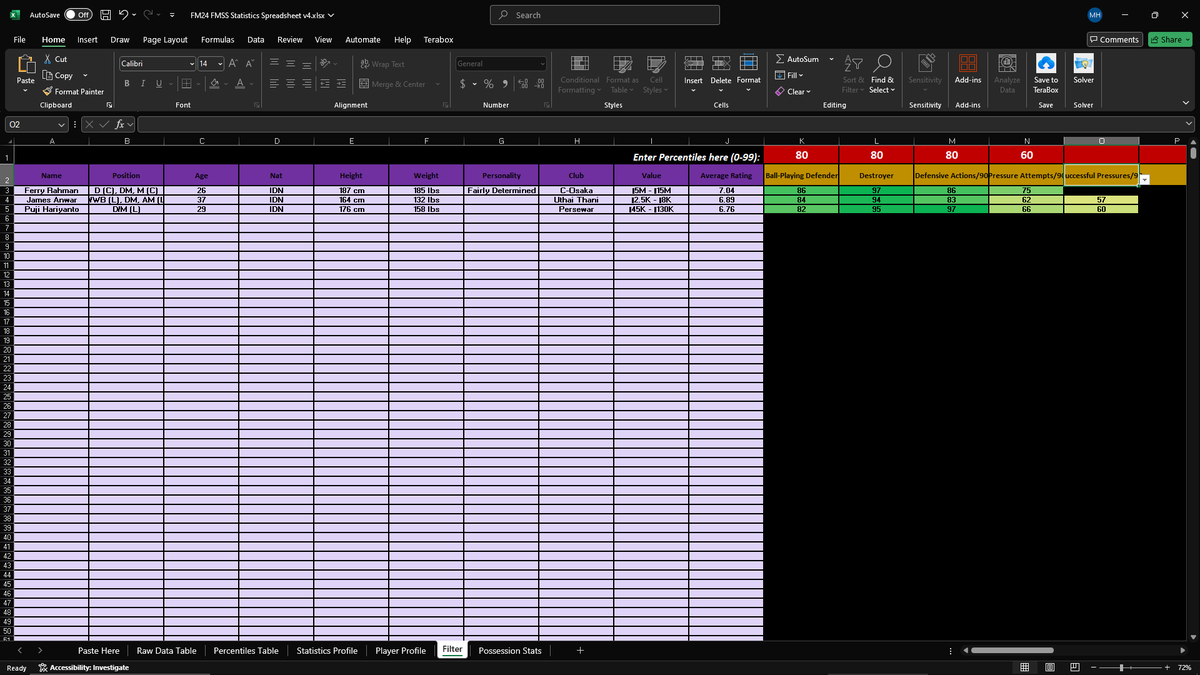Open the filter dropdown on the Successful Pressures column

pos(1144,179)
